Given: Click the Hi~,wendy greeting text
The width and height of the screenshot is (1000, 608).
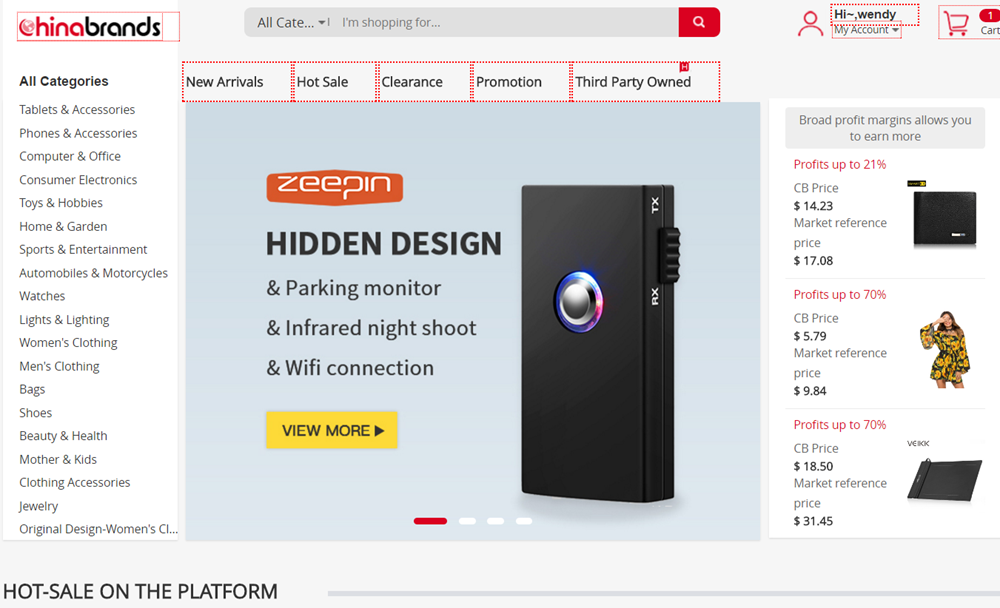Looking at the screenshot, I should pyautogui.click(x=865, y=14).
